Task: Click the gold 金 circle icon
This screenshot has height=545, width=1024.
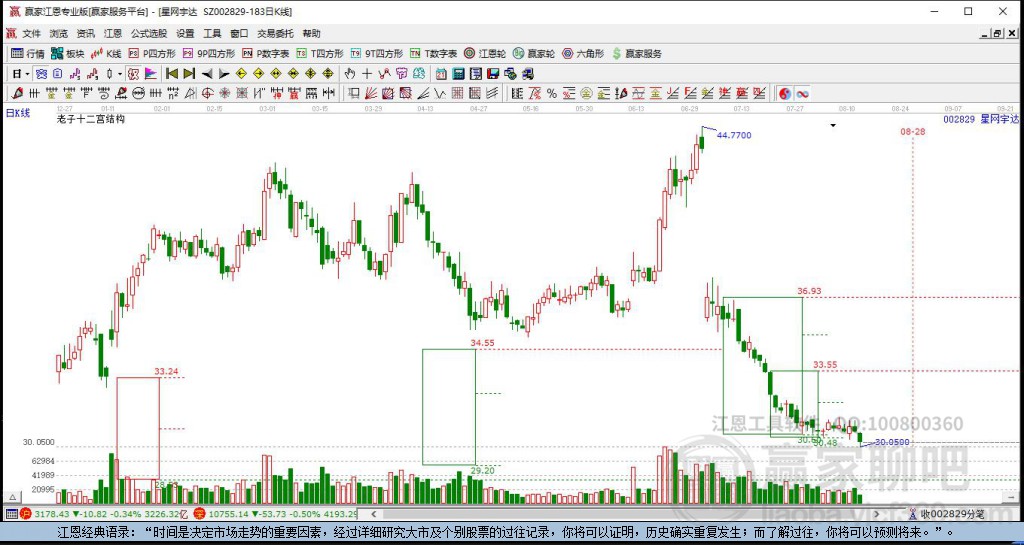Action: point(586,93)
